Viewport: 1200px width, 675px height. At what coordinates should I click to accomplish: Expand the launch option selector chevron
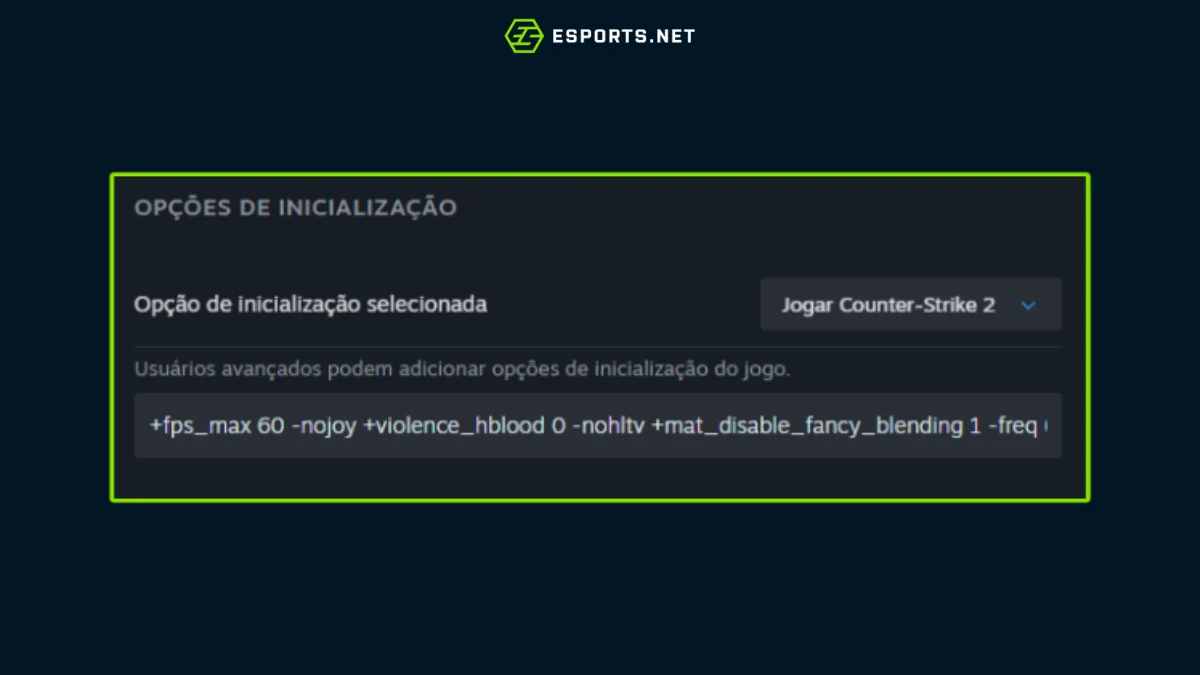pos(1028,306)
